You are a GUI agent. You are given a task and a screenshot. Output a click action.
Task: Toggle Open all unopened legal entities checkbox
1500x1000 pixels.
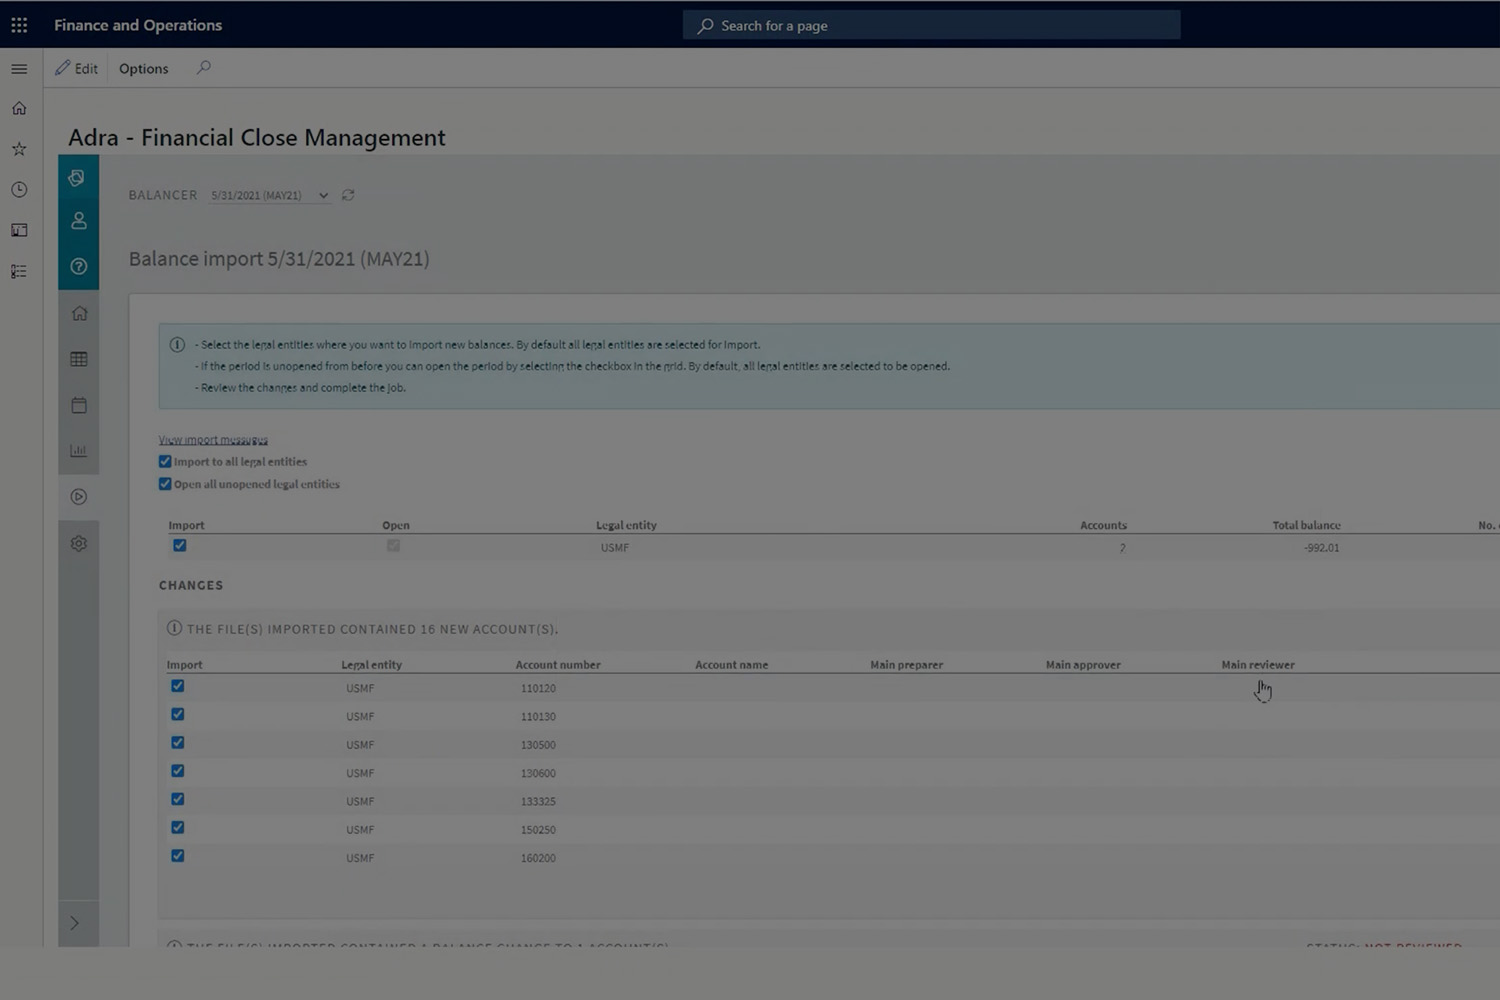(x=165, y=484)
